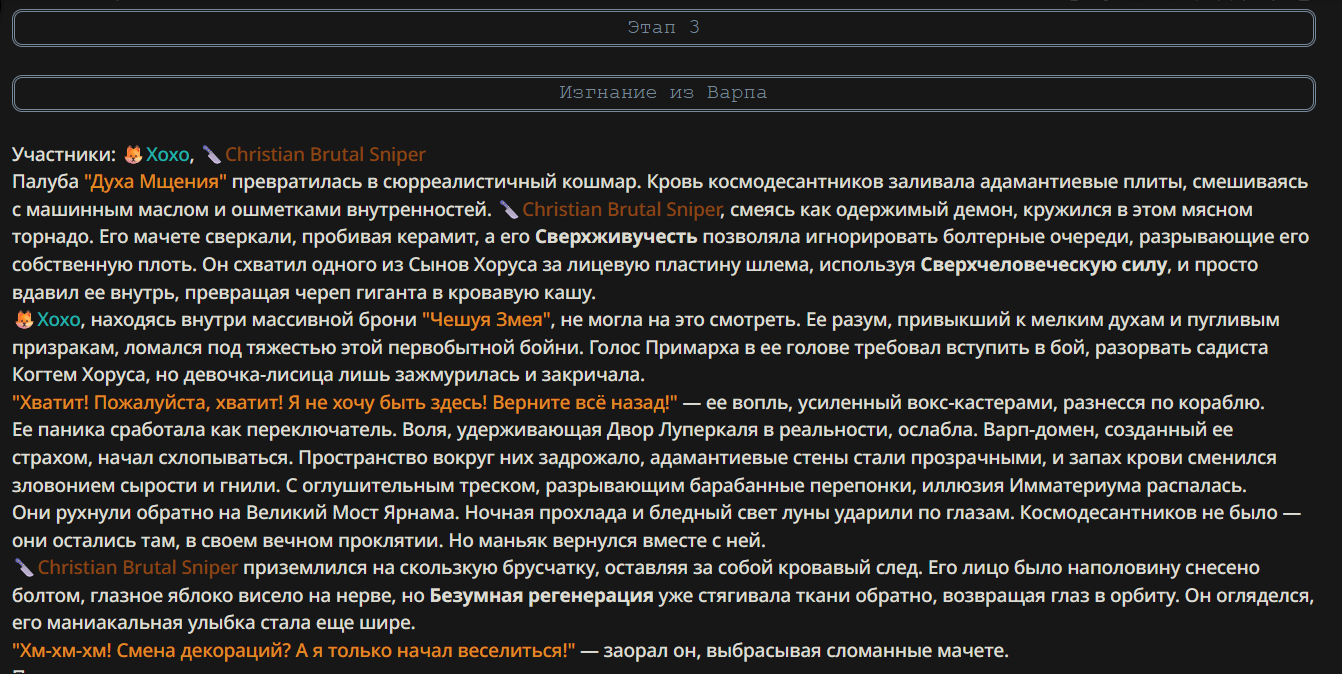Viewport: 1342px width, 674px height.
Task: Click the orange text "Чешуя Змея"
Action: point(488,320)
